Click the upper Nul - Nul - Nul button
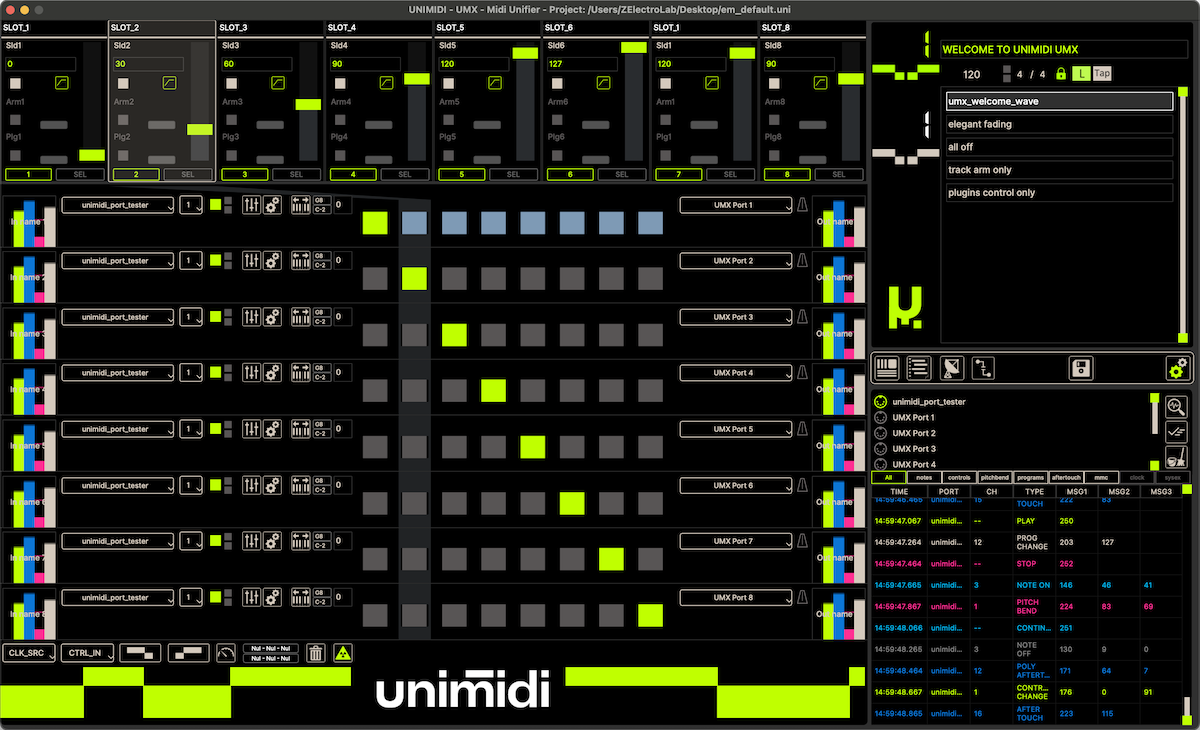This screenshot has height=730, width=1200. point(270,648)
